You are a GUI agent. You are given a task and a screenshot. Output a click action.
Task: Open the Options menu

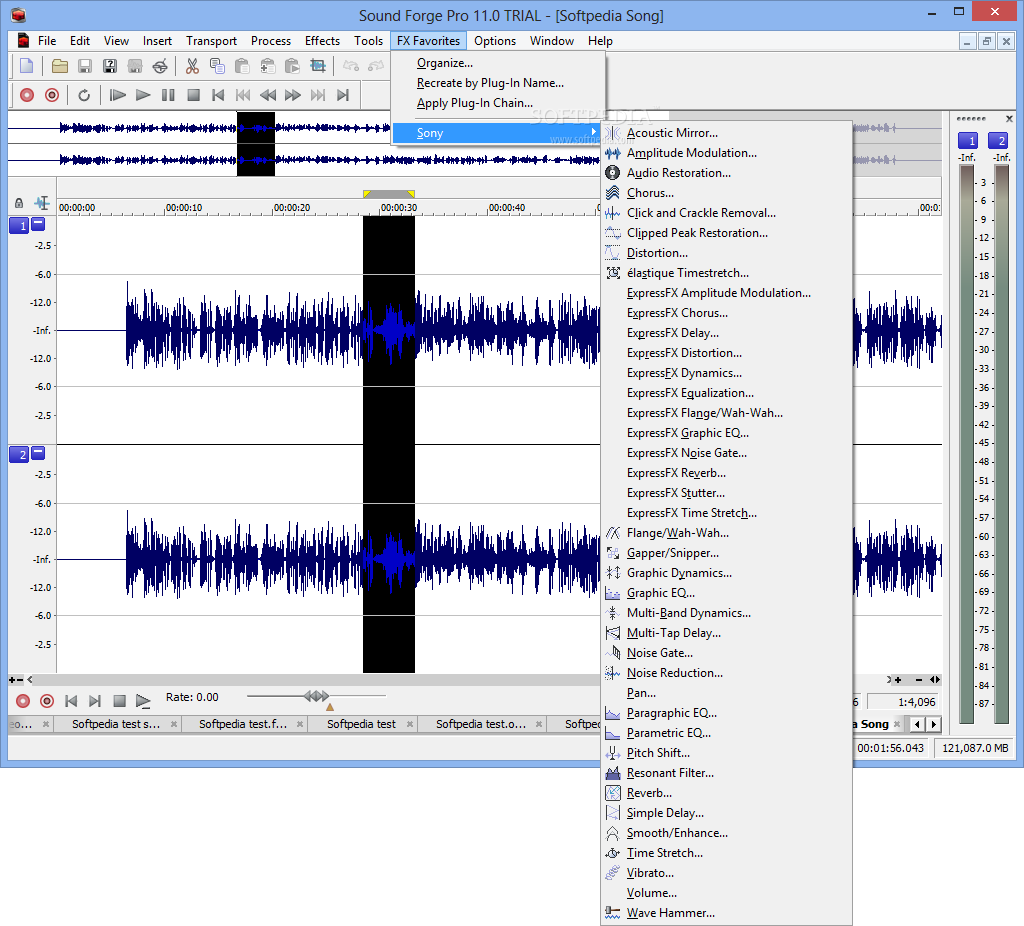tap(495, 41)
